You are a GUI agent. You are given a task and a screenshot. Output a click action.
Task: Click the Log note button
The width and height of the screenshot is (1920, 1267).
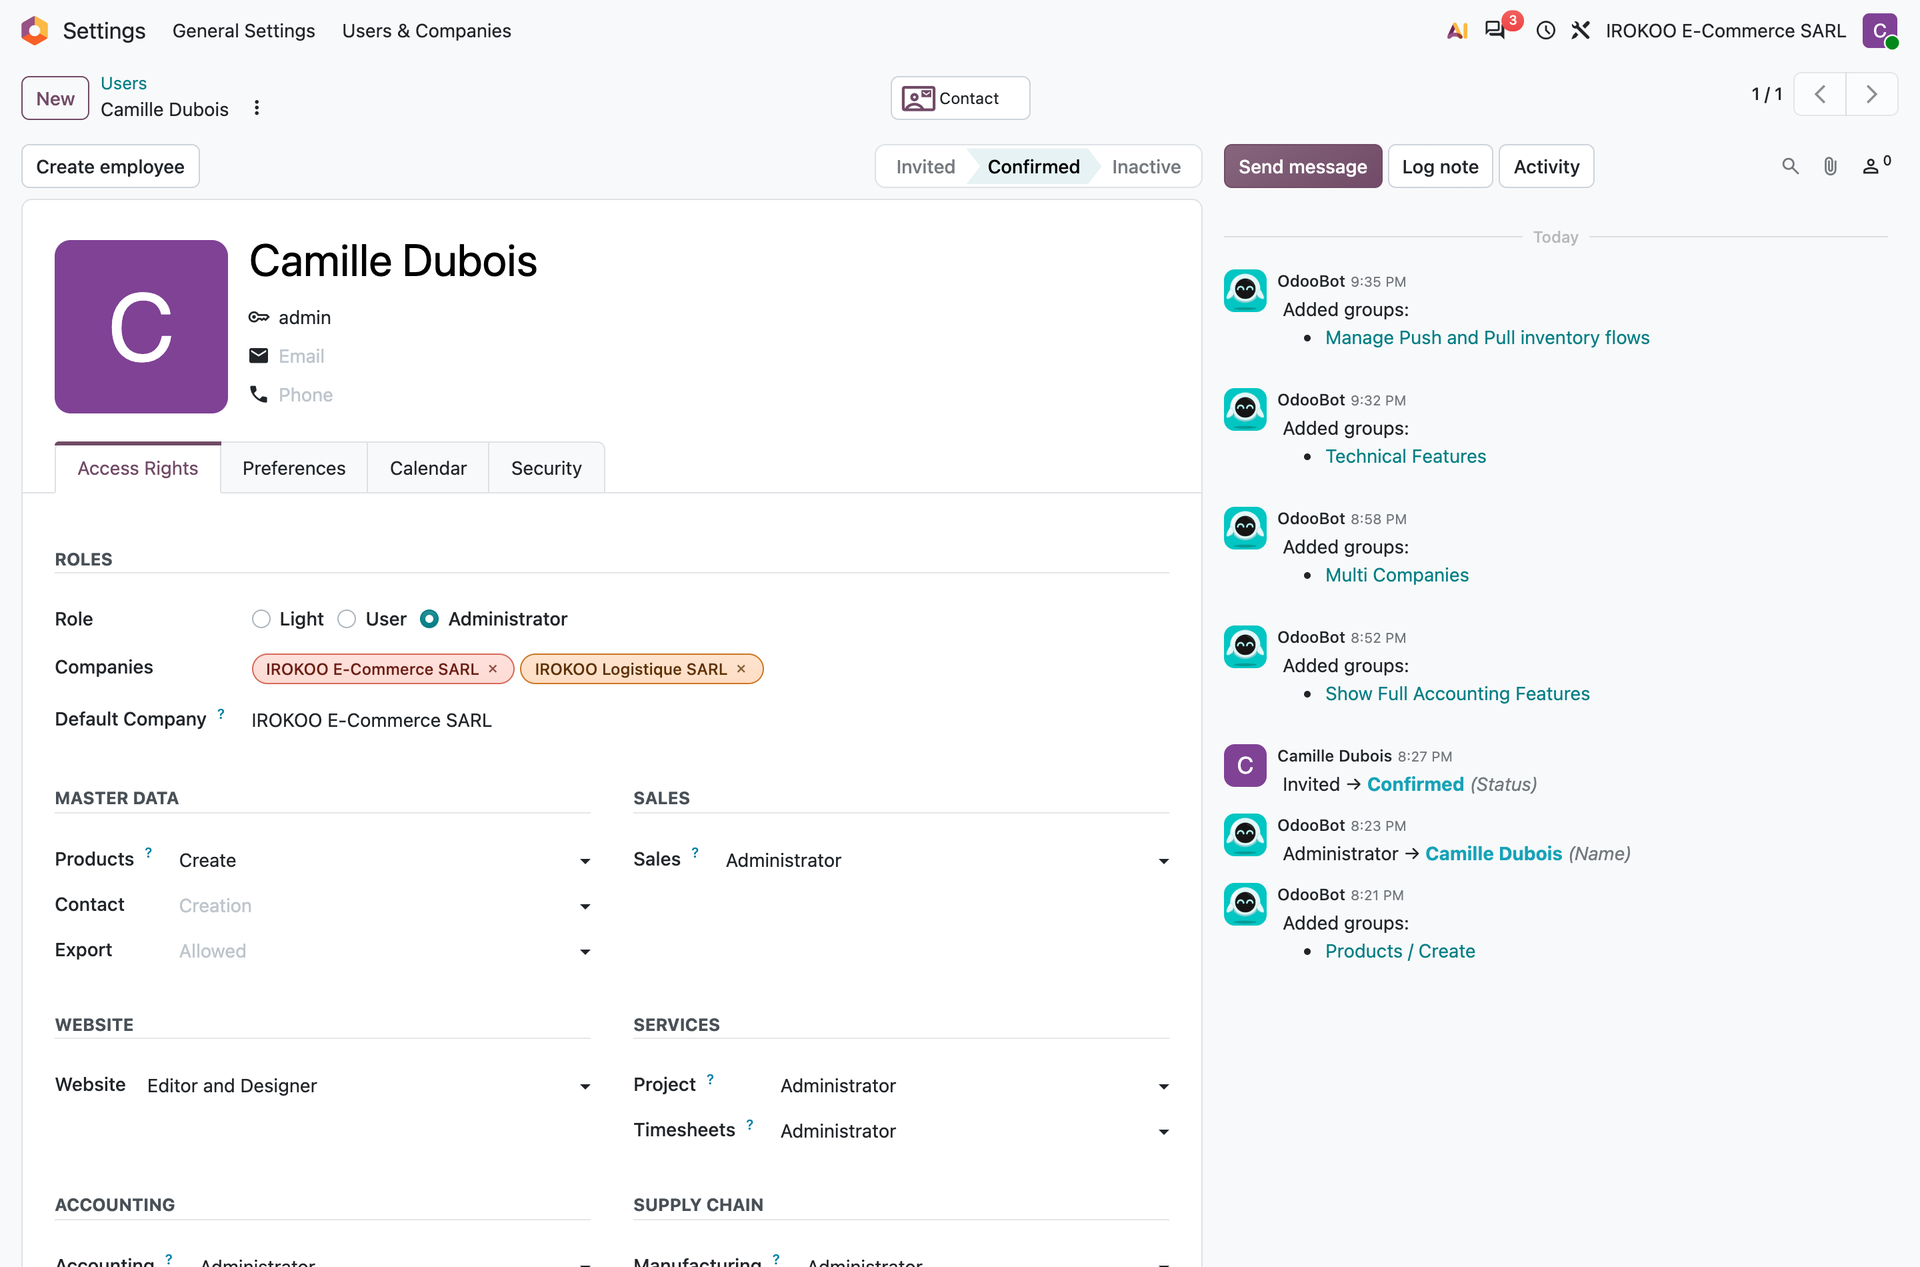coord(1440,167)
